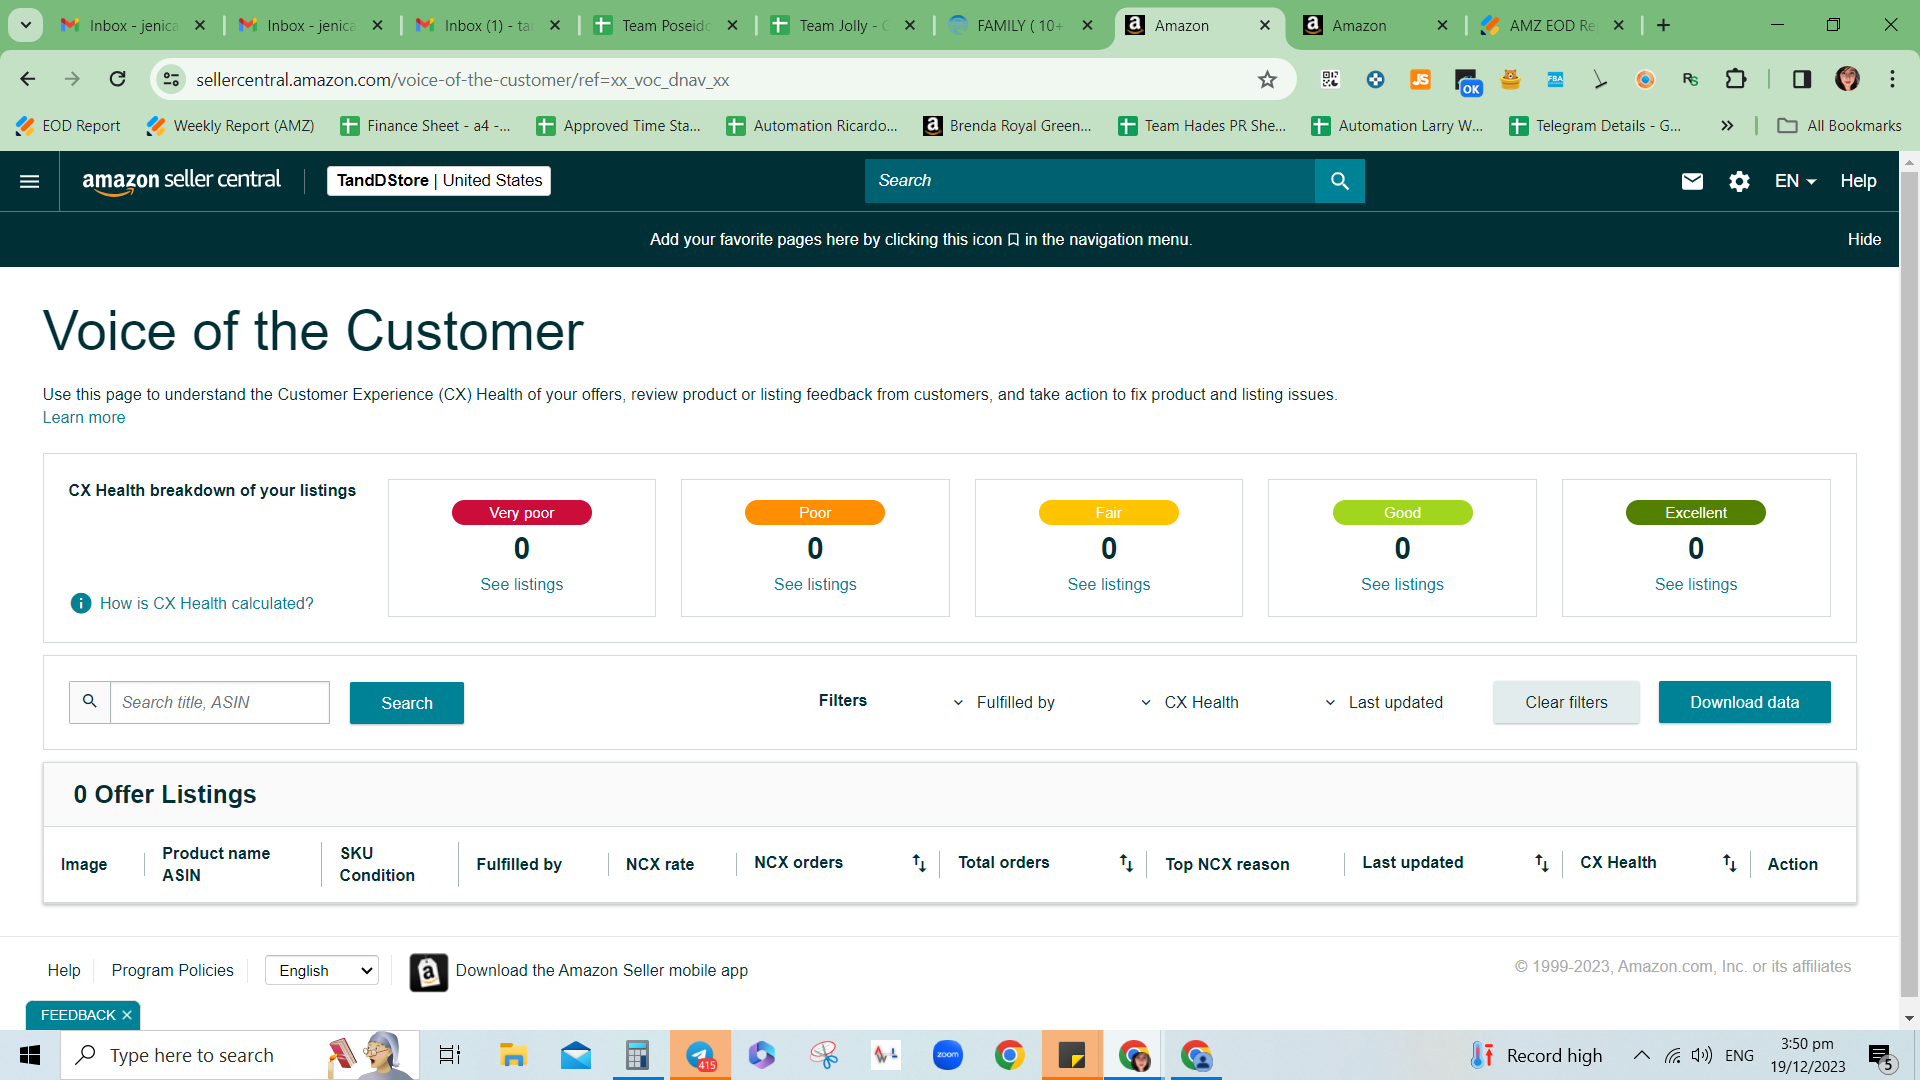Sort the table by CX Health
Screen dimensions: 1920x1080
1729,863
